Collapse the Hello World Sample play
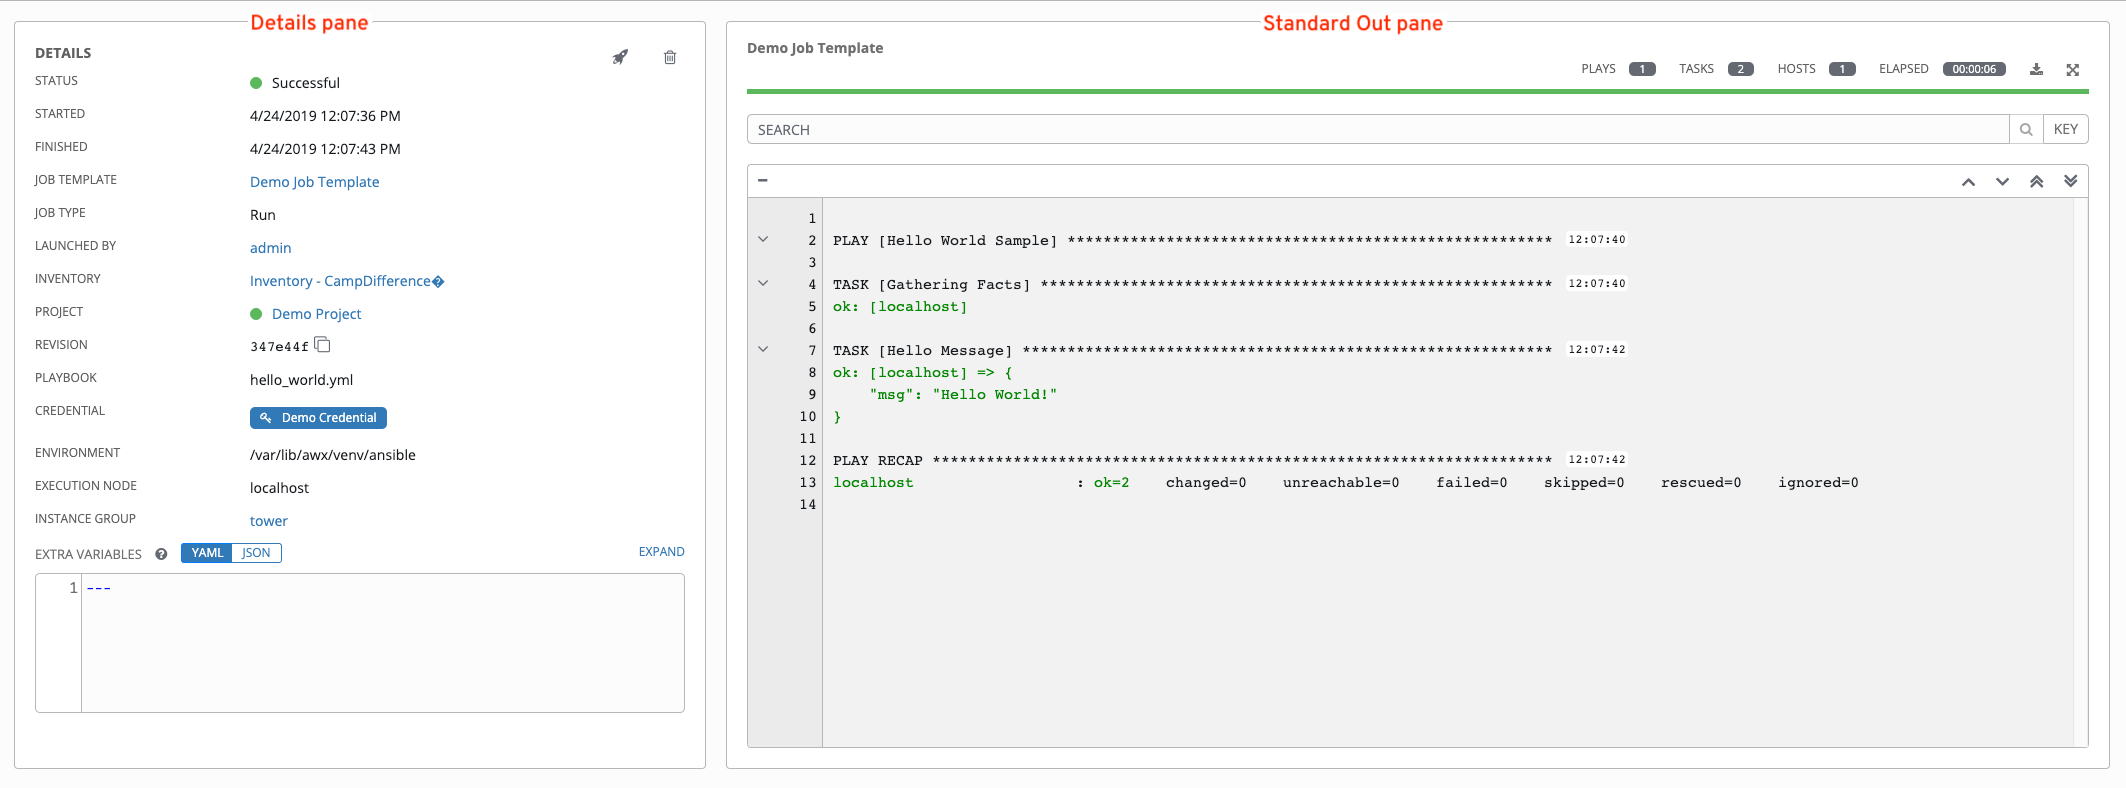 [x=763, y=240]
